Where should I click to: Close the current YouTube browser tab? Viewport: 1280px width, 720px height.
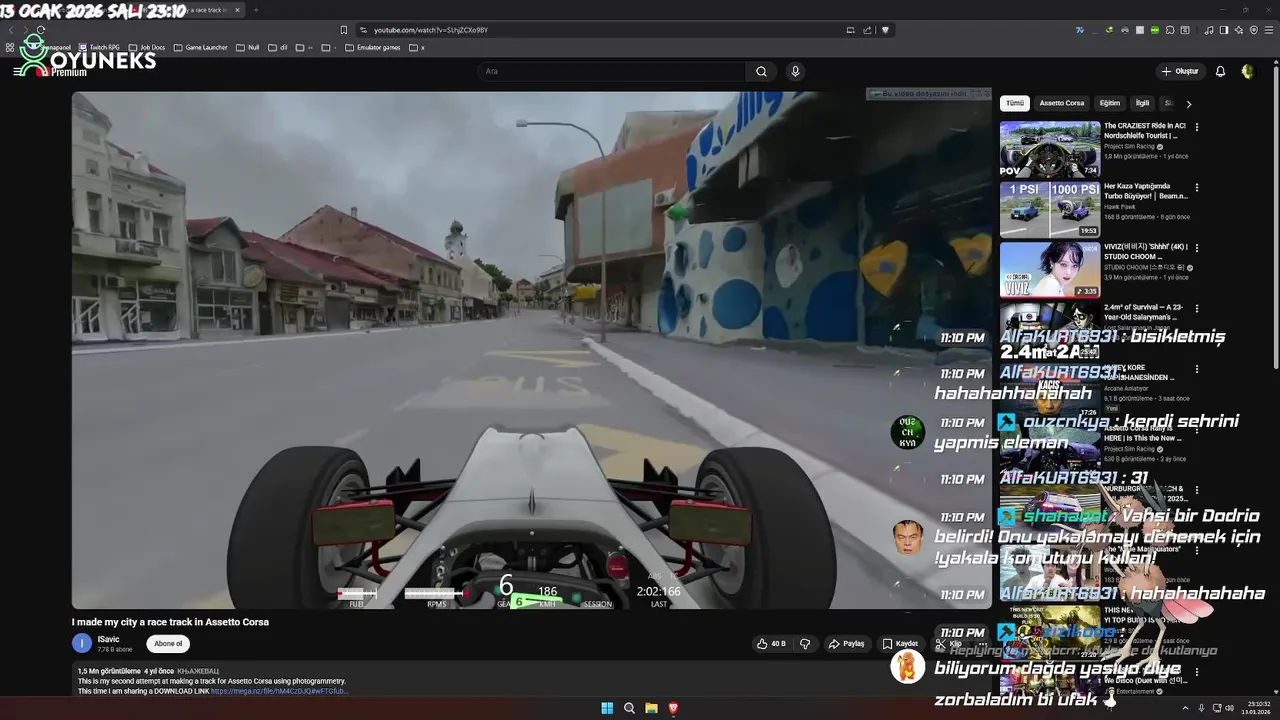(x=237, y=10)
